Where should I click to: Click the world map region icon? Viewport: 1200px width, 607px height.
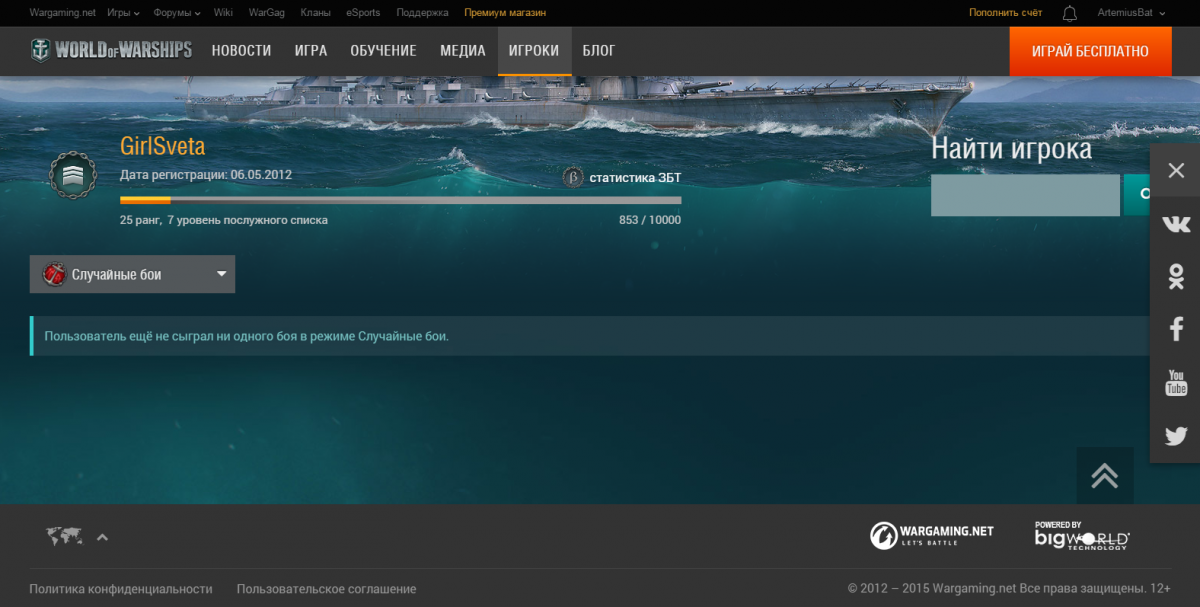coord(64,537)
